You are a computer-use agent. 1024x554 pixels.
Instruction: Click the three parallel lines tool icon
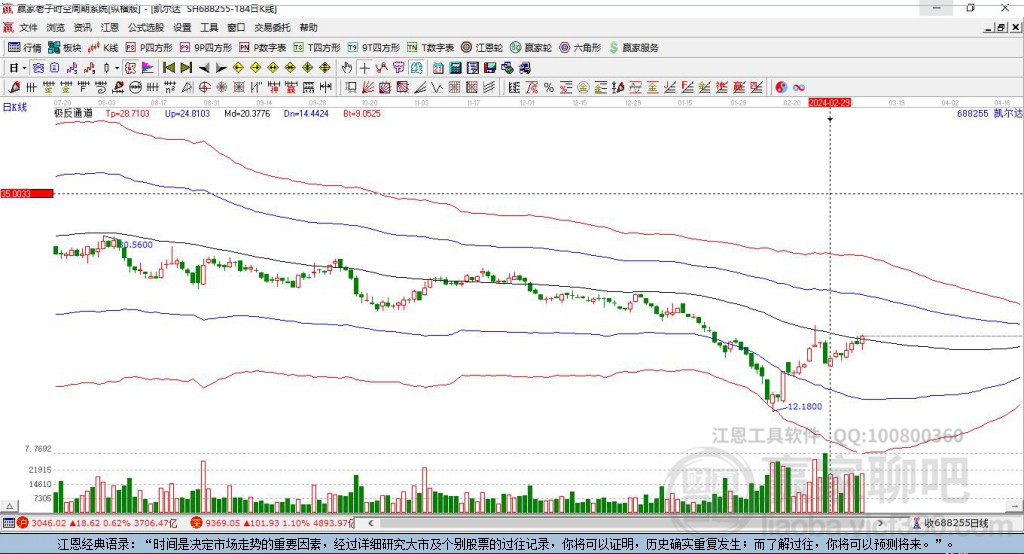tap(489, 88)
